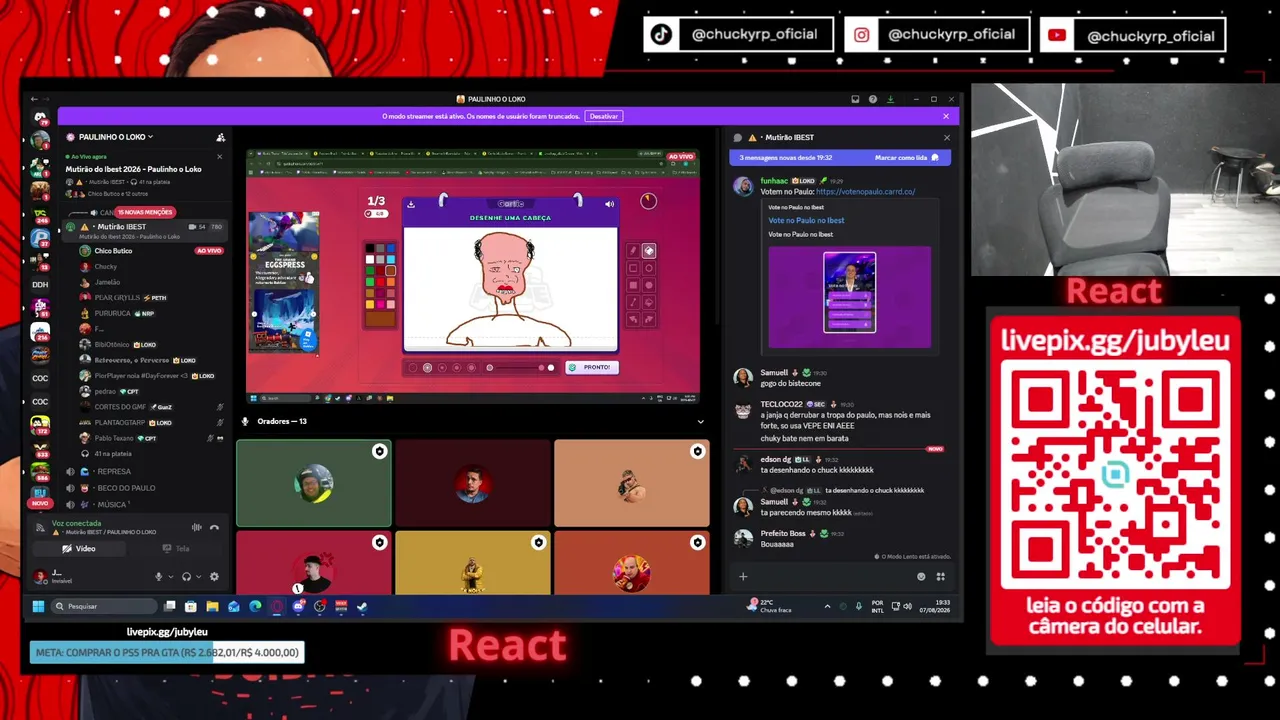
Task: Select line tool in Gartic
Action: point(633,302)
